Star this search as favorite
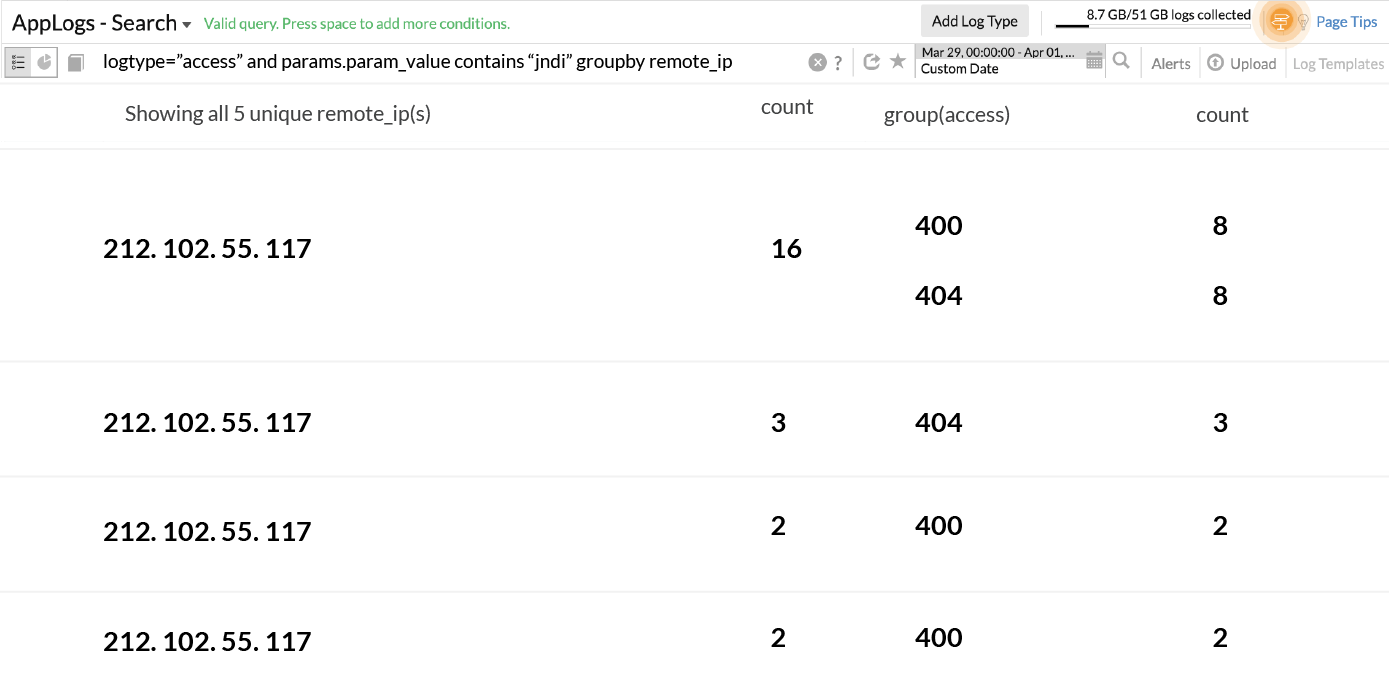This screenshot has width=1389, height=700. [x=897, y=62]
